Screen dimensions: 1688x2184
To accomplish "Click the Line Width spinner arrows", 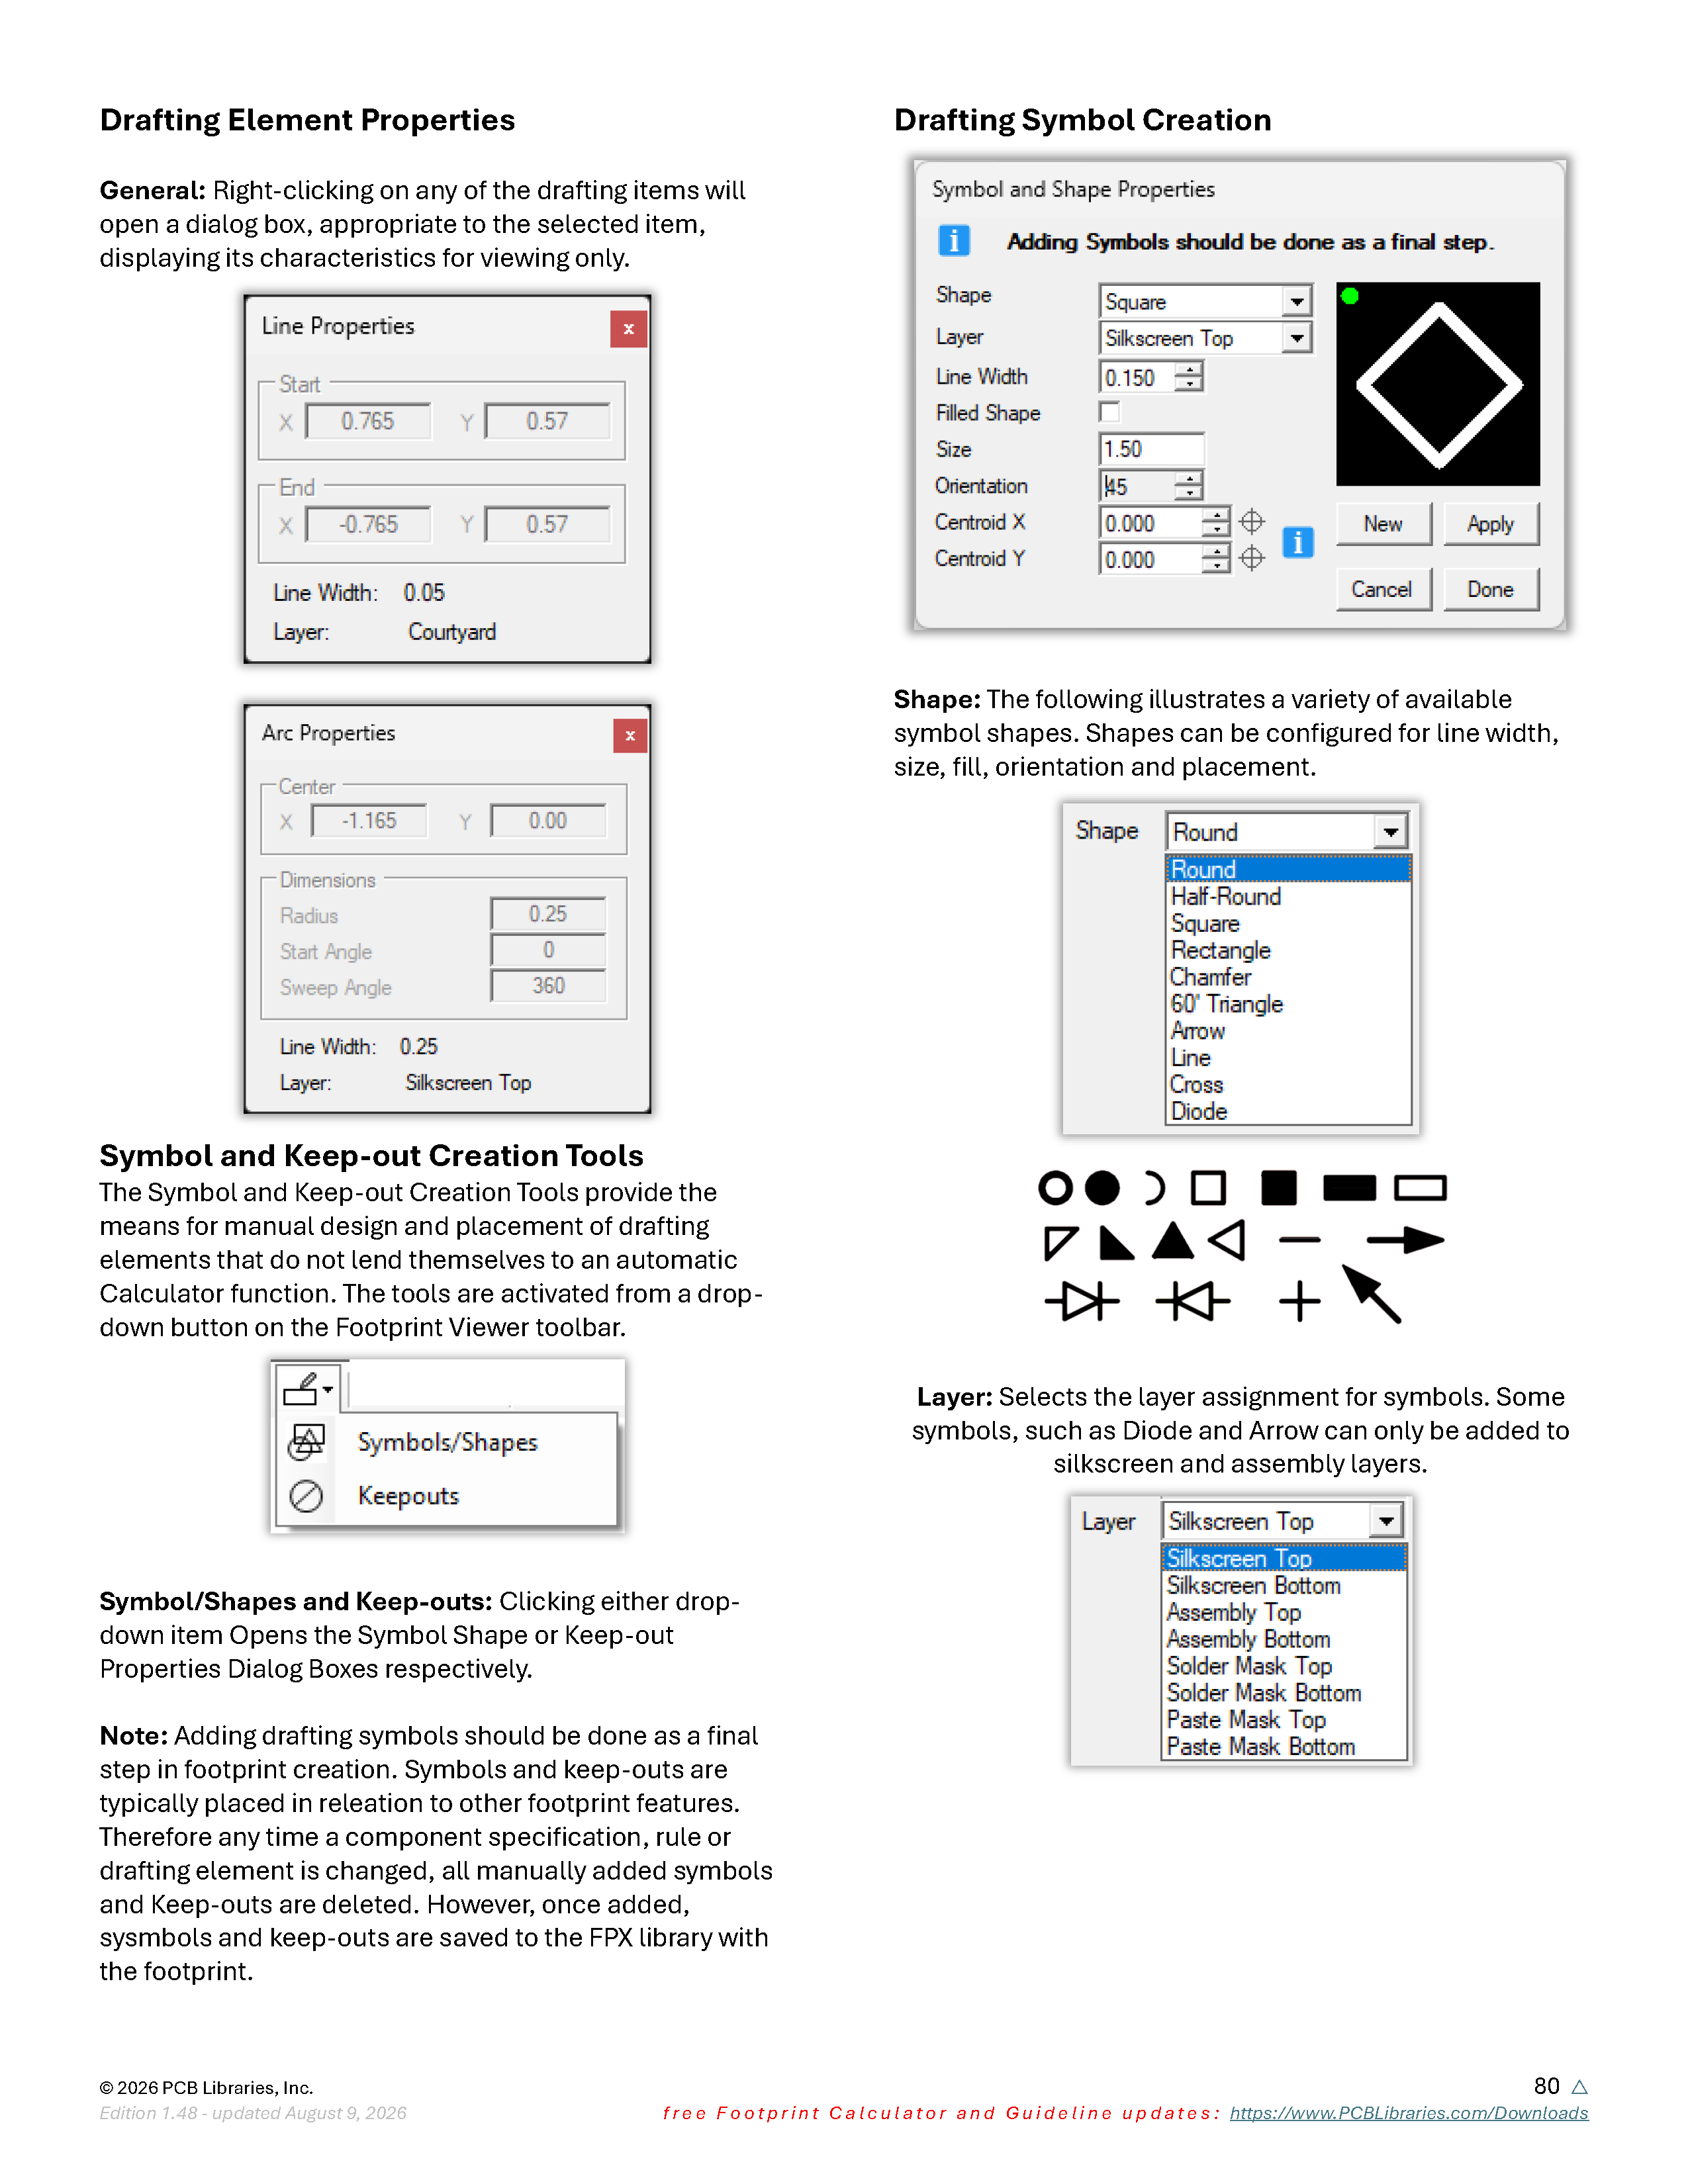I will 1189,377.
